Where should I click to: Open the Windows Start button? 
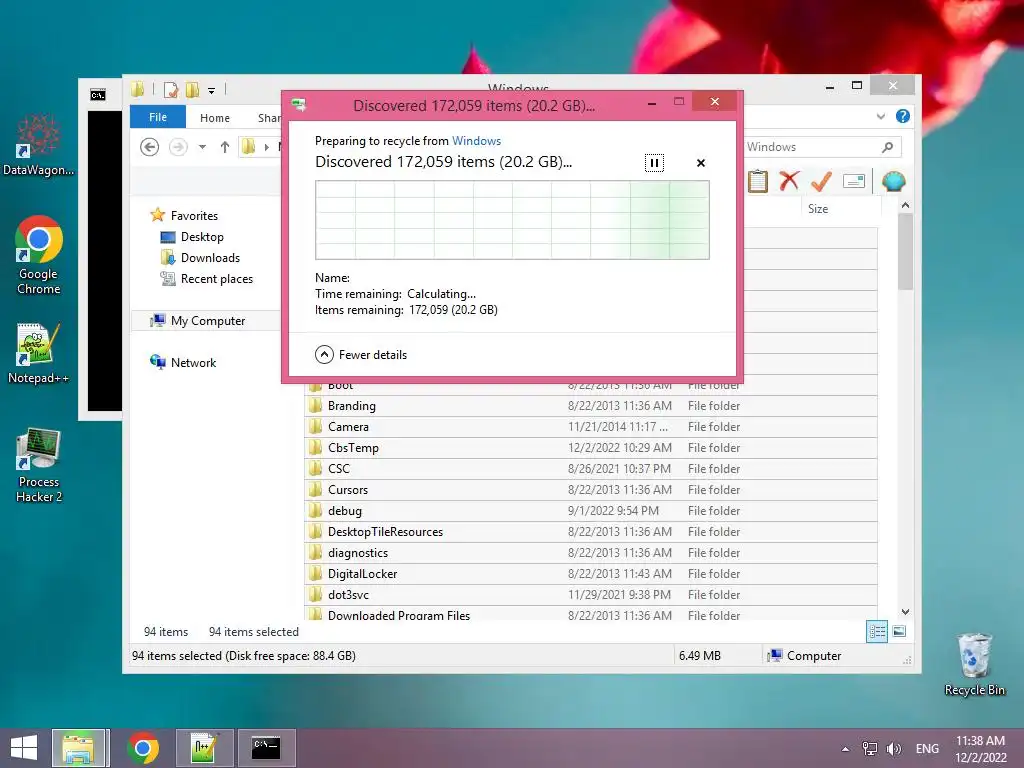tap(24, 748)
